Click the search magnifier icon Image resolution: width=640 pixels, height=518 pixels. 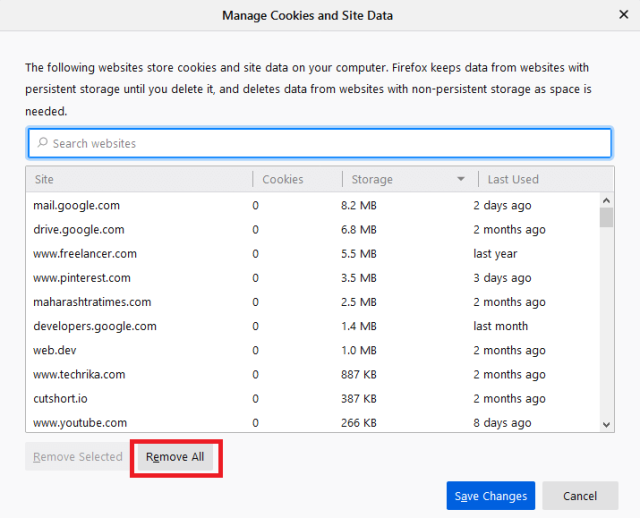click(x=42, y=142)
